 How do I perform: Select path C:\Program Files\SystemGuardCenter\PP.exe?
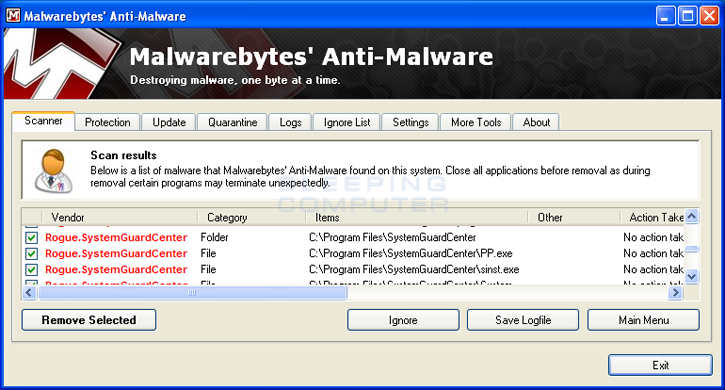pyautogui.click(x=411, y=254)
